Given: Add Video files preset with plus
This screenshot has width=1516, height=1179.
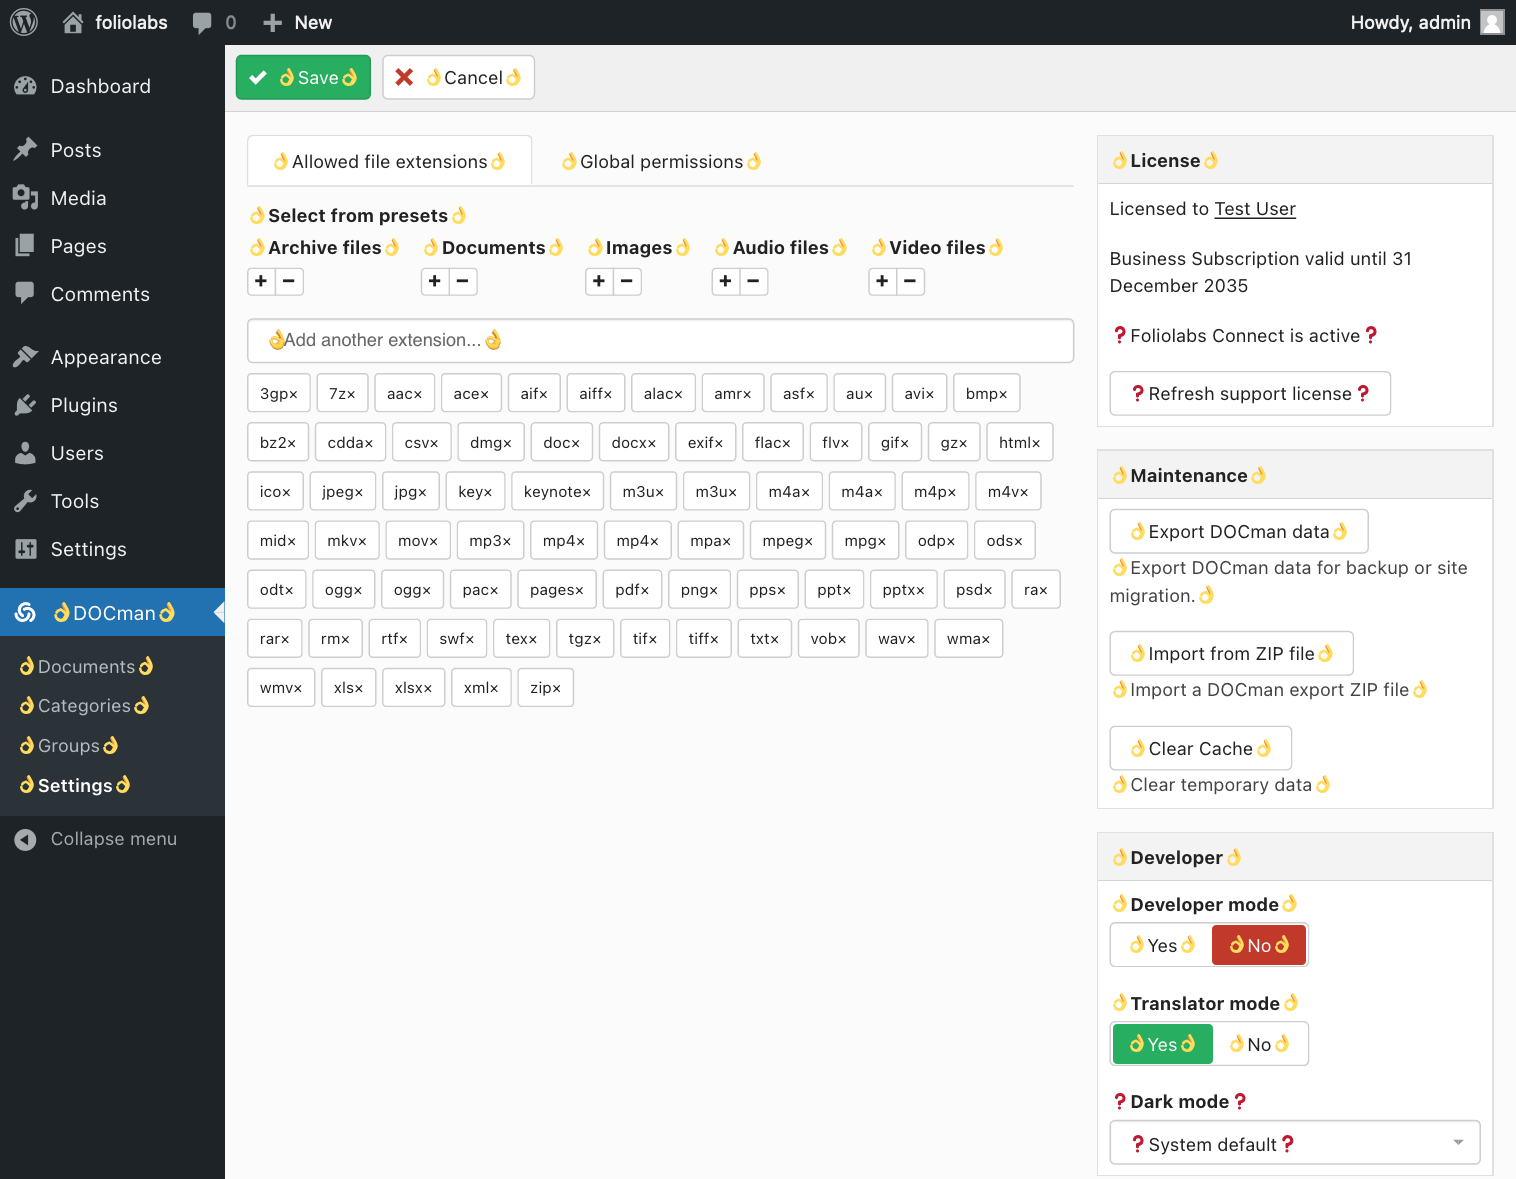Looking at the screenshot, I should (x=882, y=281).
